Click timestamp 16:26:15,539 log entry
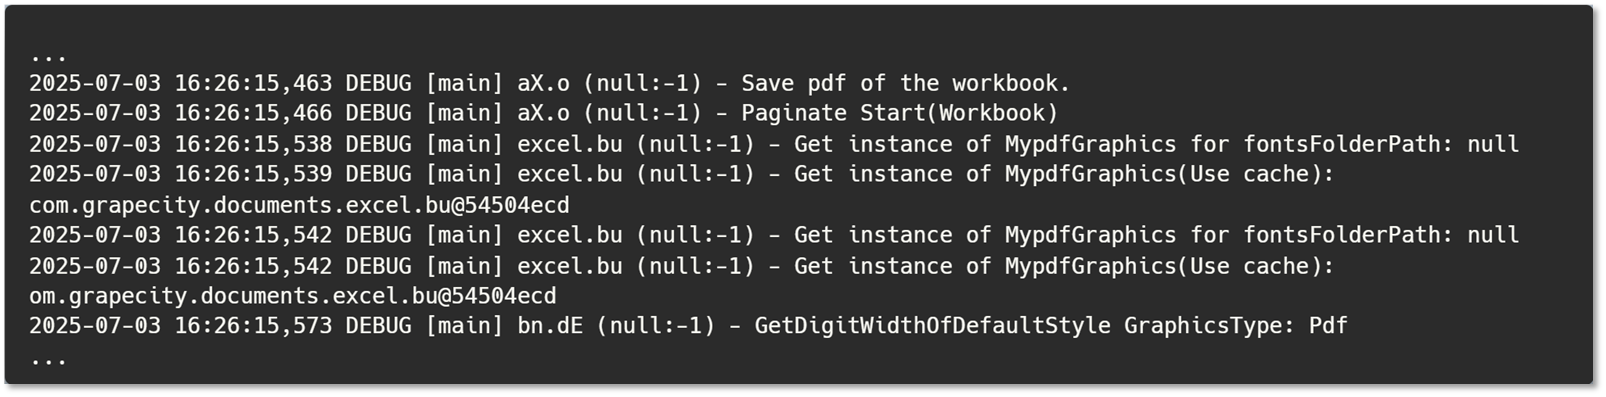1606x397 pixels. 253,174
